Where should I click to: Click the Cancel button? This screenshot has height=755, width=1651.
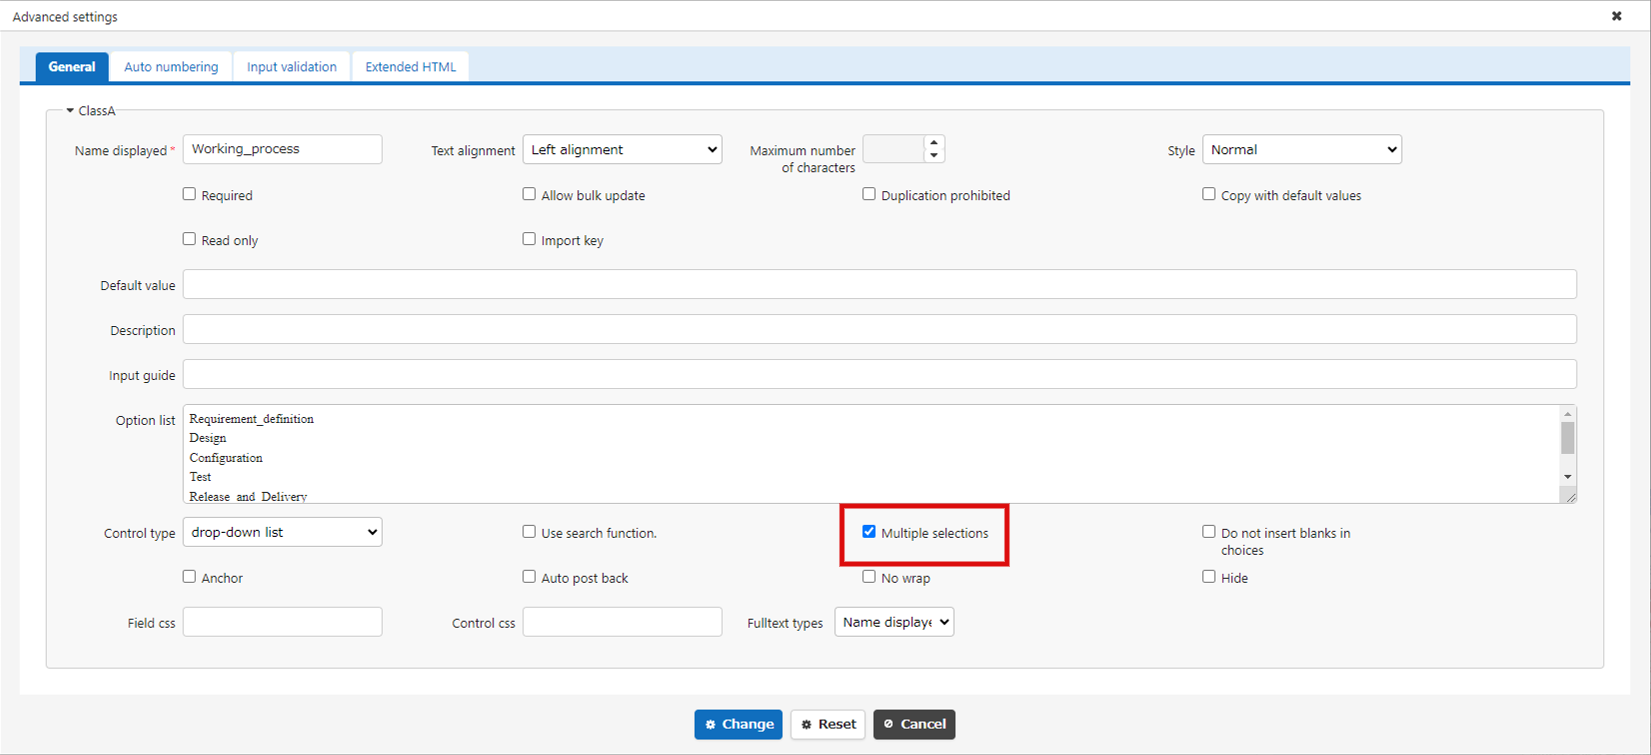tap(914, 724)
